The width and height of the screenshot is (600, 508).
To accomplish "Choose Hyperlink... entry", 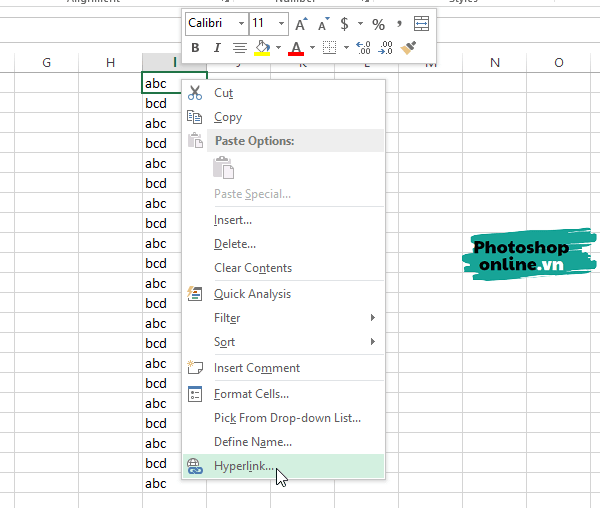I will click(x=284, y=466).
